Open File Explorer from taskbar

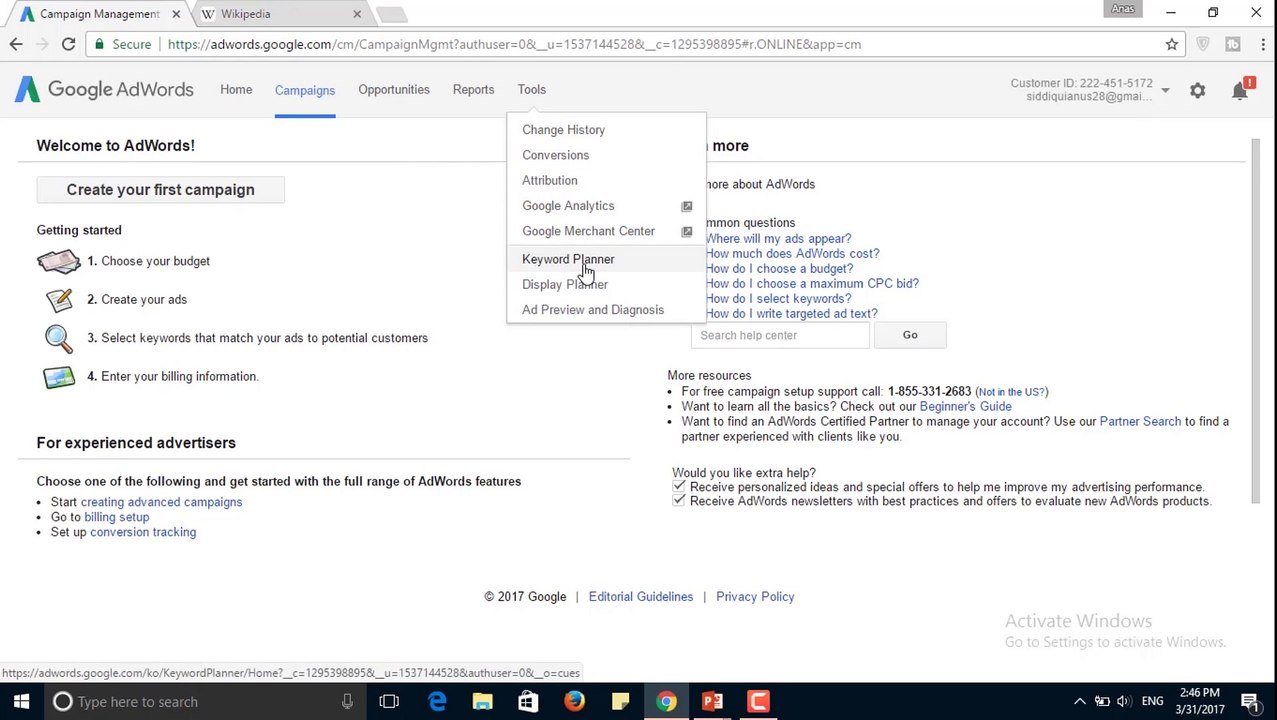pos(482,702)
